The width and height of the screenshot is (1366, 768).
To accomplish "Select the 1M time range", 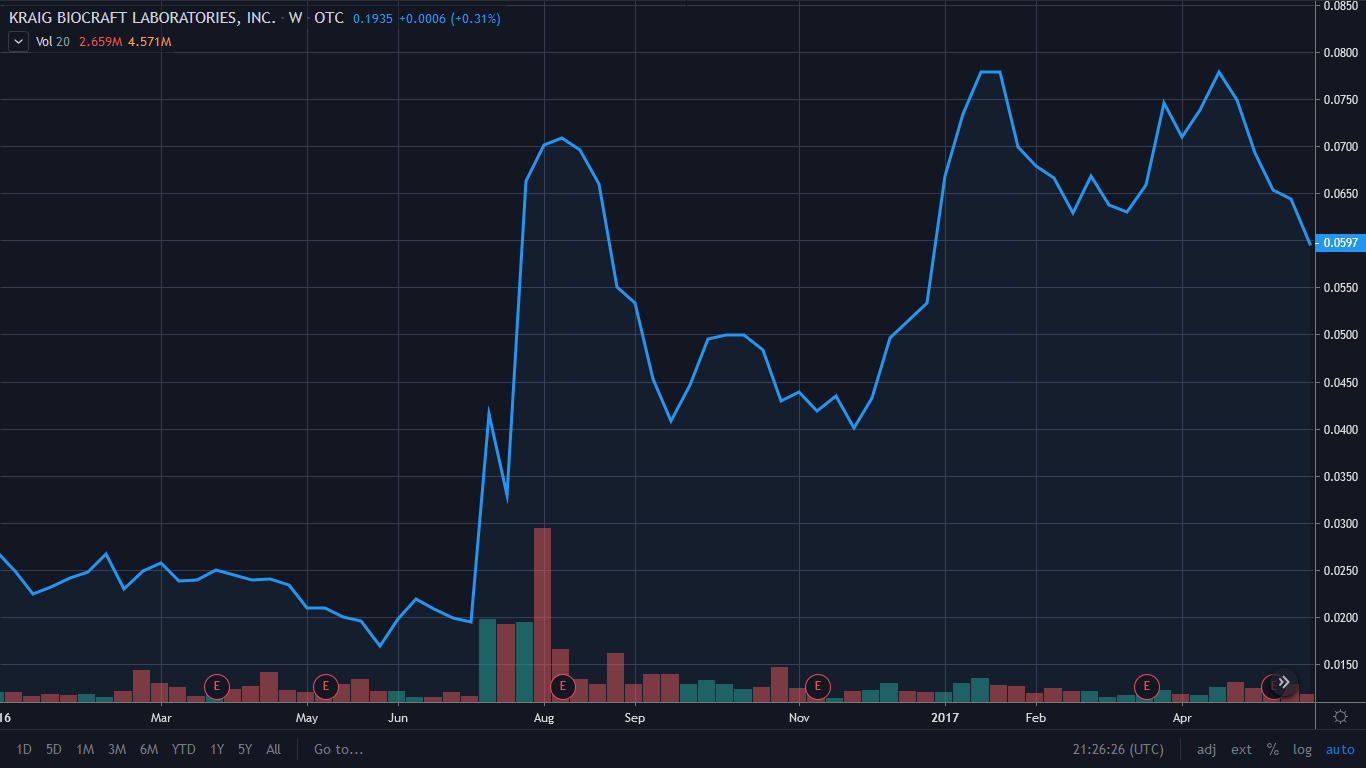I will click(85, 749).
